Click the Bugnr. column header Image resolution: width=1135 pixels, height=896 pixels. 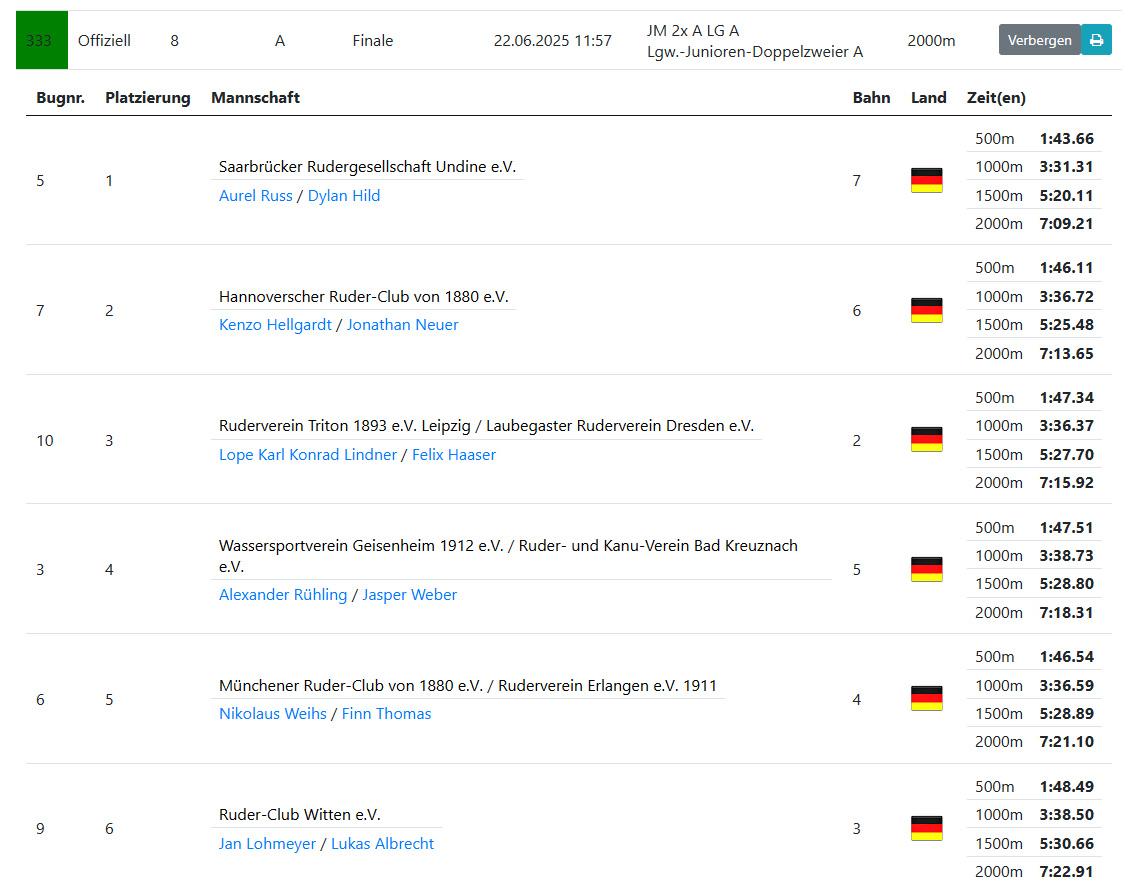coord(61,98)
